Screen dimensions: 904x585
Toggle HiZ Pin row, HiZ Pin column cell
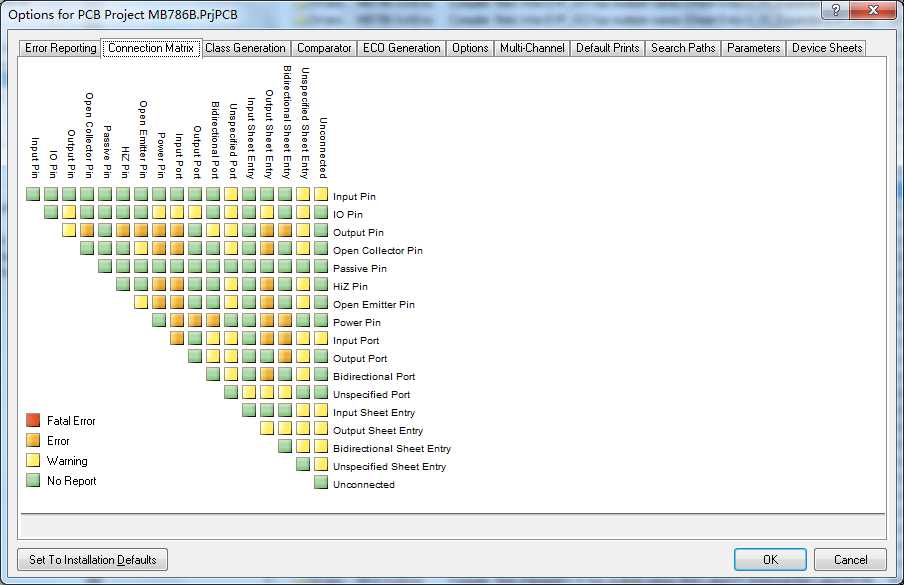(x=123, y=284)
